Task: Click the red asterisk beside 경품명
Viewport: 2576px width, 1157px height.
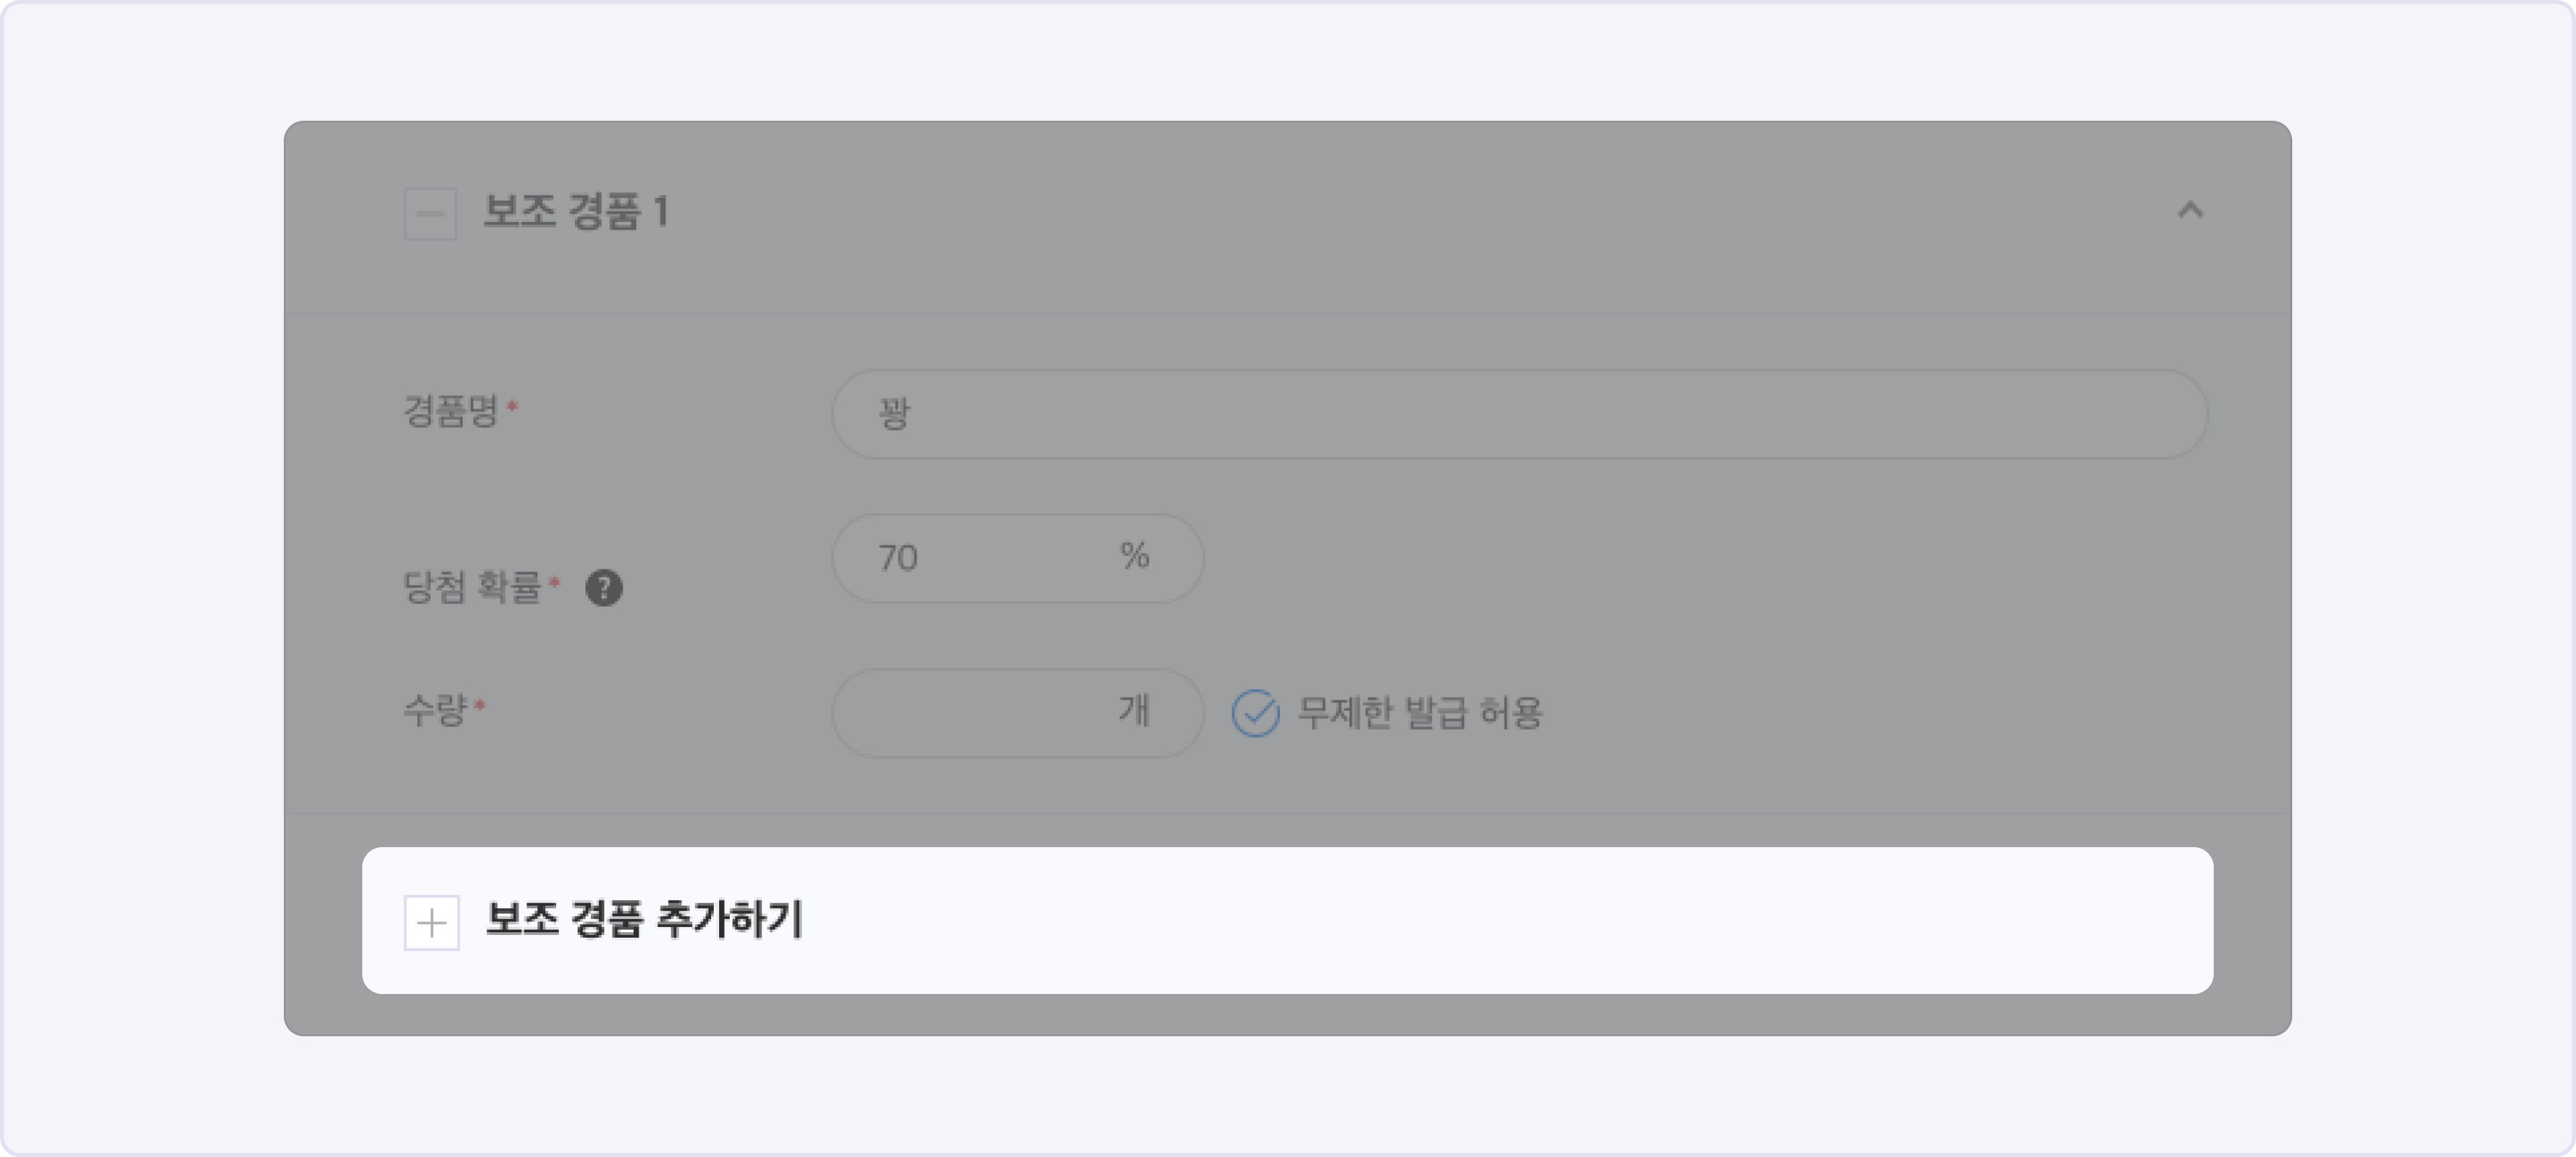Action: pyautogui.click(x=512, y=405)
